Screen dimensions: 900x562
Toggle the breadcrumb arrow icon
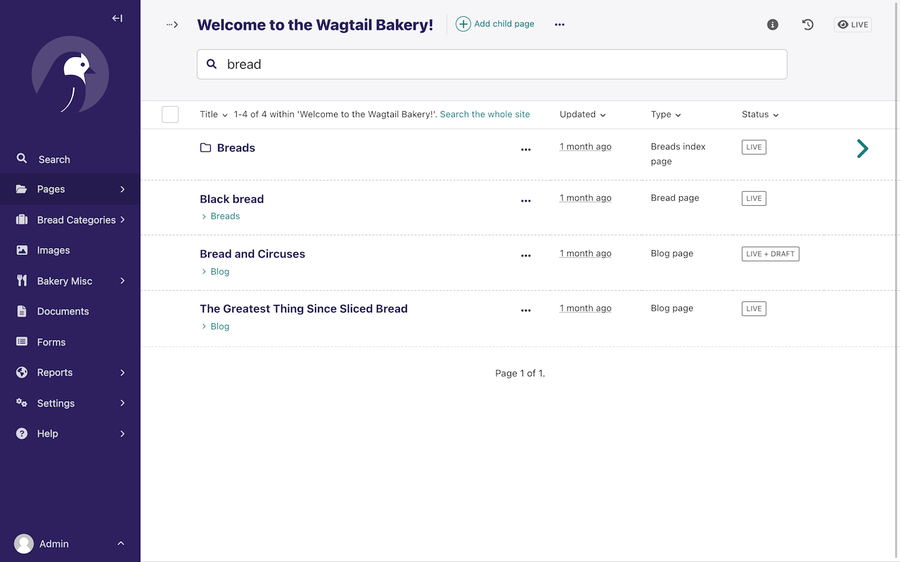(x=172, y=25)
